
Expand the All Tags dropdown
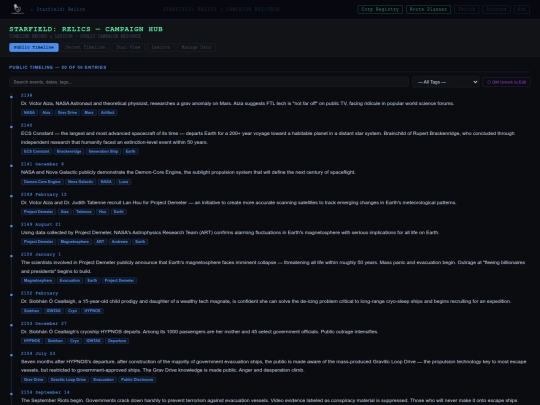tap(446, 82)
